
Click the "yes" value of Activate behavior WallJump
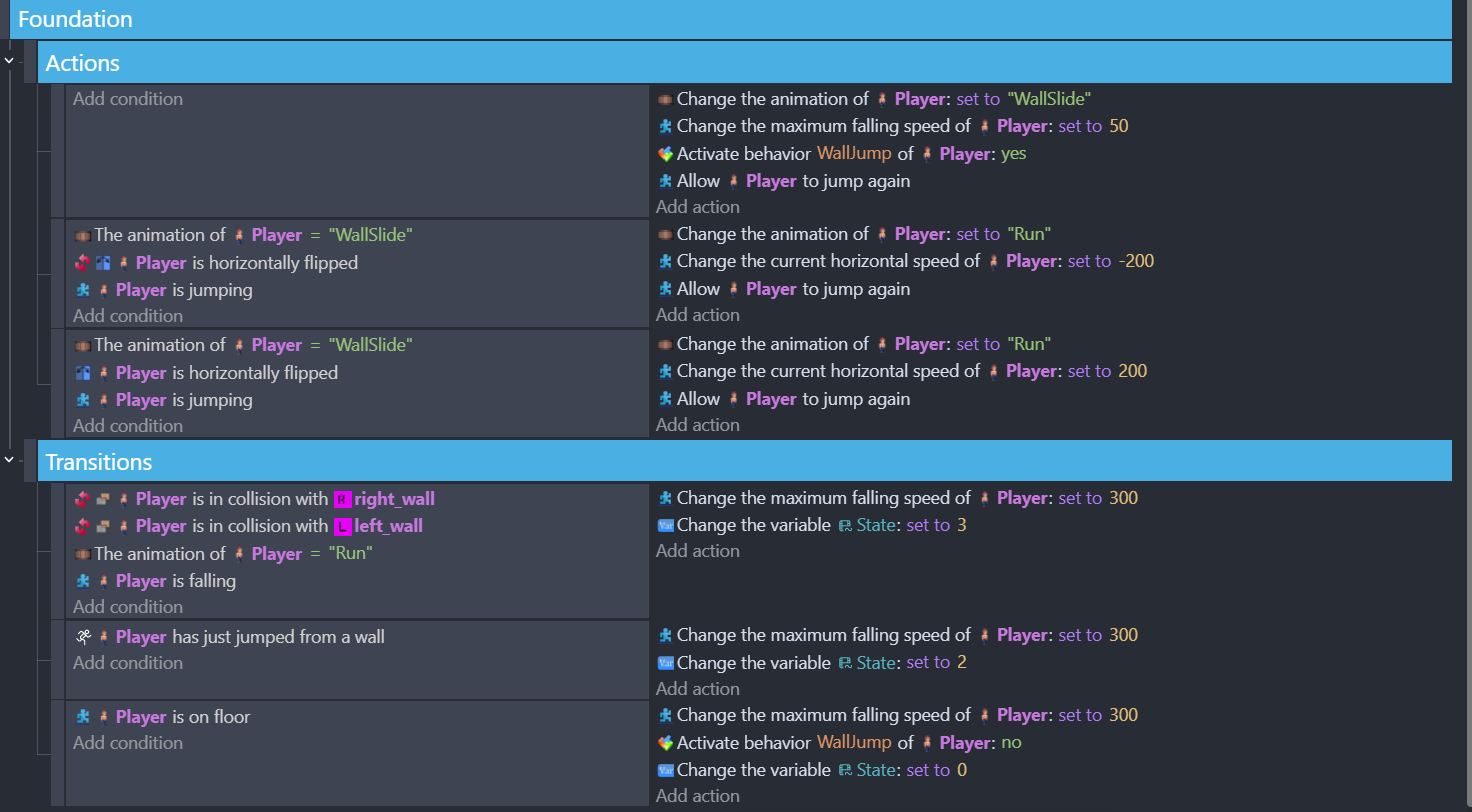pyautogui.click(x=1013, y=154)
